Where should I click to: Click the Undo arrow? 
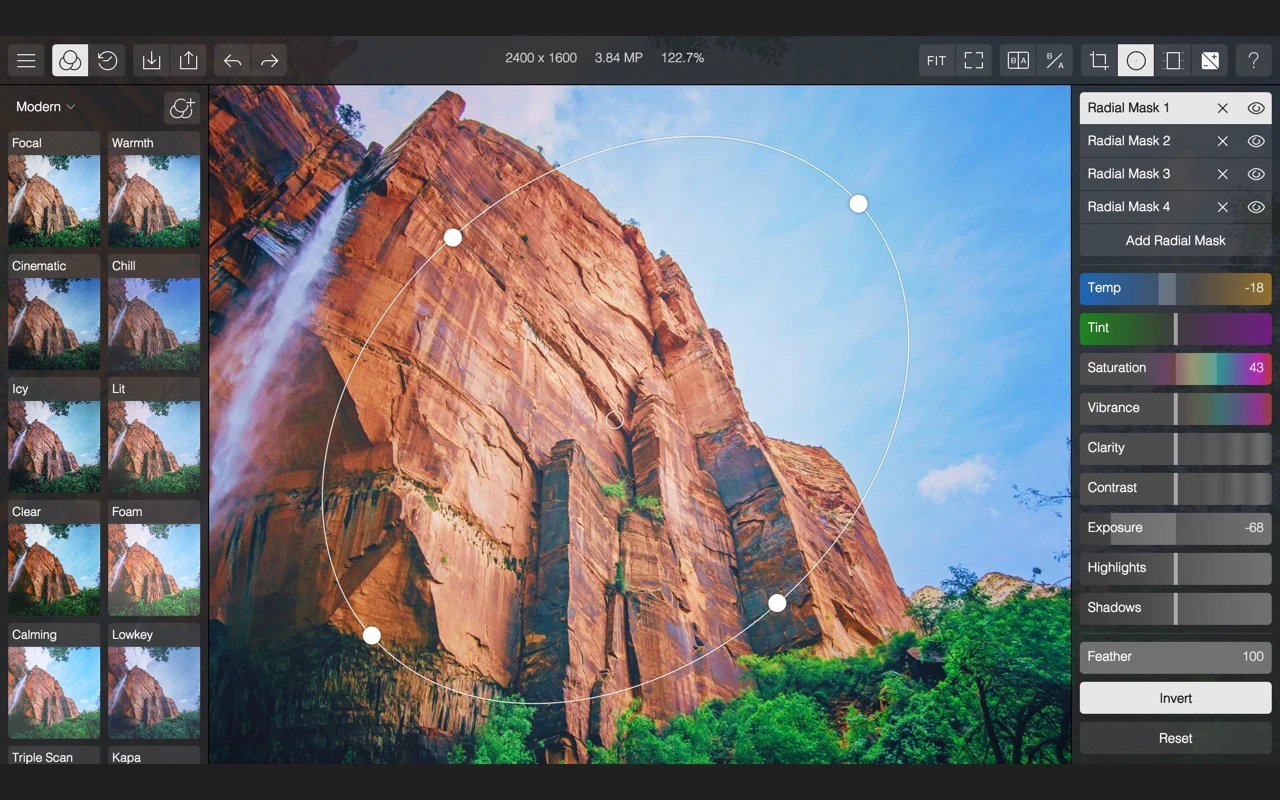point(232,60)
